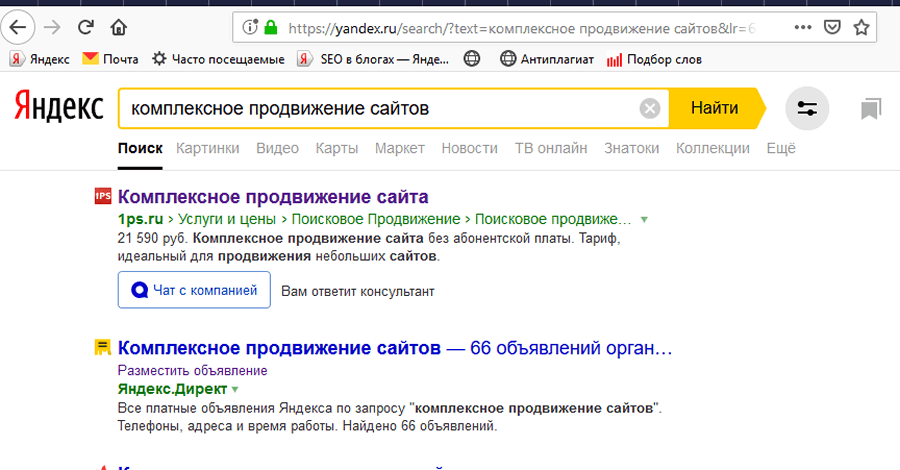Click the Яндекс.Директ link

point(173,389)
